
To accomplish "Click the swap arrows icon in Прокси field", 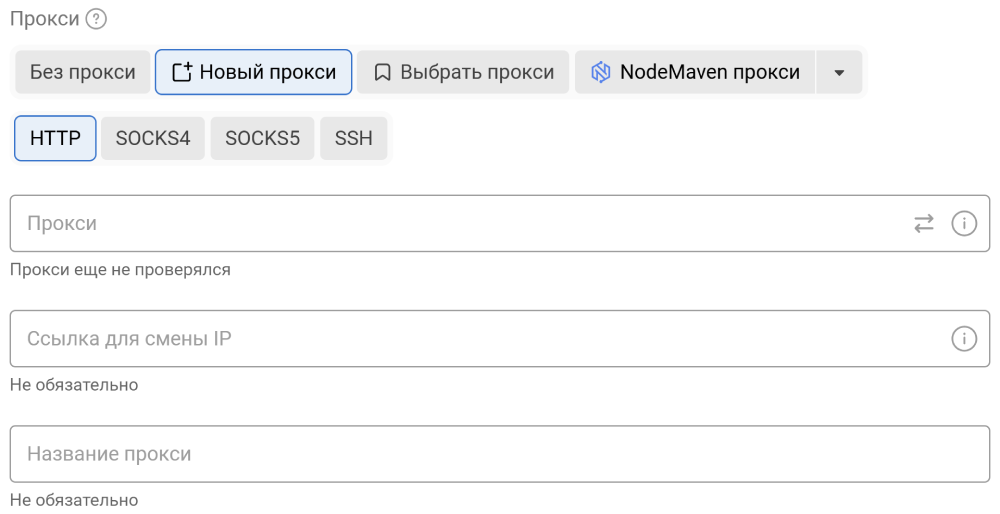I will pyautogui.click(x=924, y=224).
